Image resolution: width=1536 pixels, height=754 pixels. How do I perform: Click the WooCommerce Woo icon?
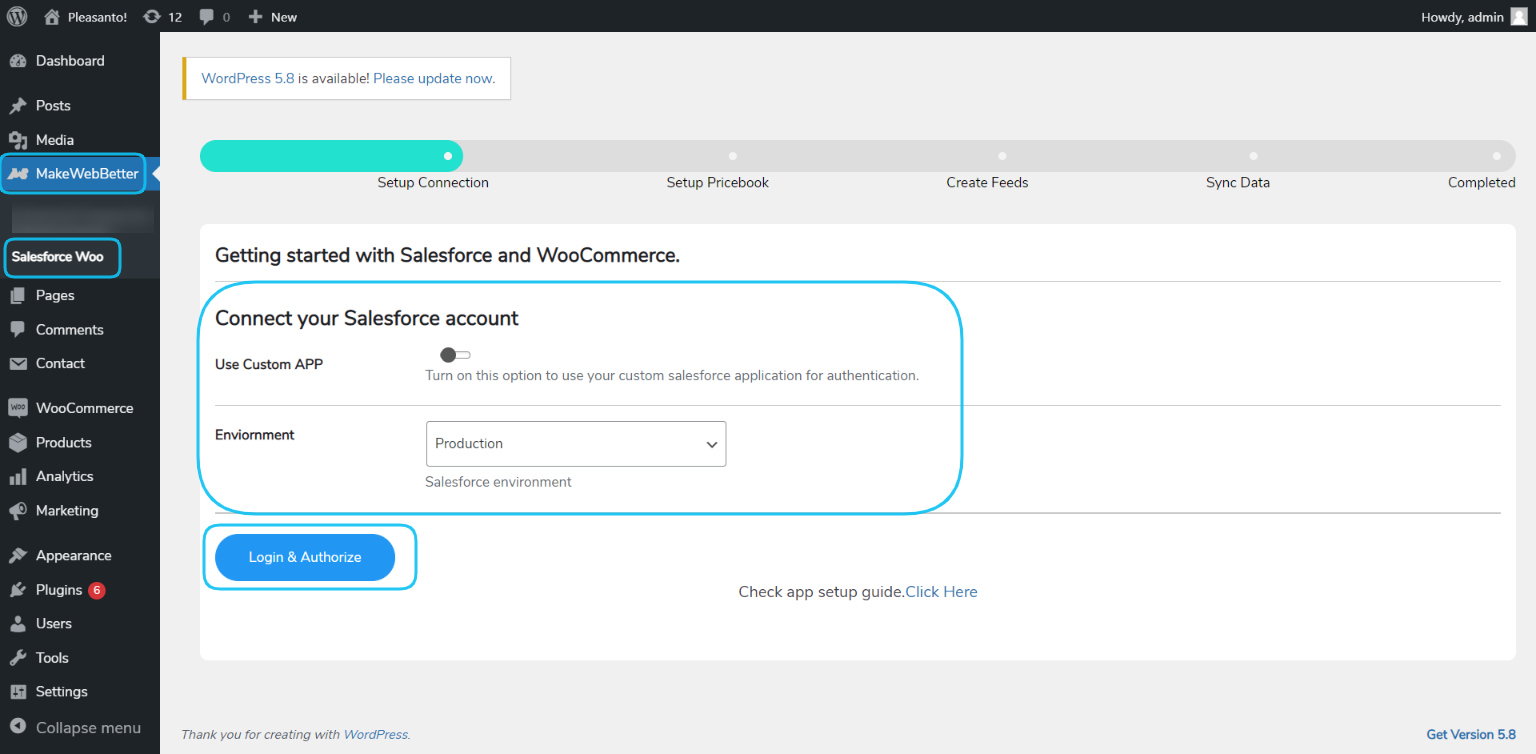(18, 408)
